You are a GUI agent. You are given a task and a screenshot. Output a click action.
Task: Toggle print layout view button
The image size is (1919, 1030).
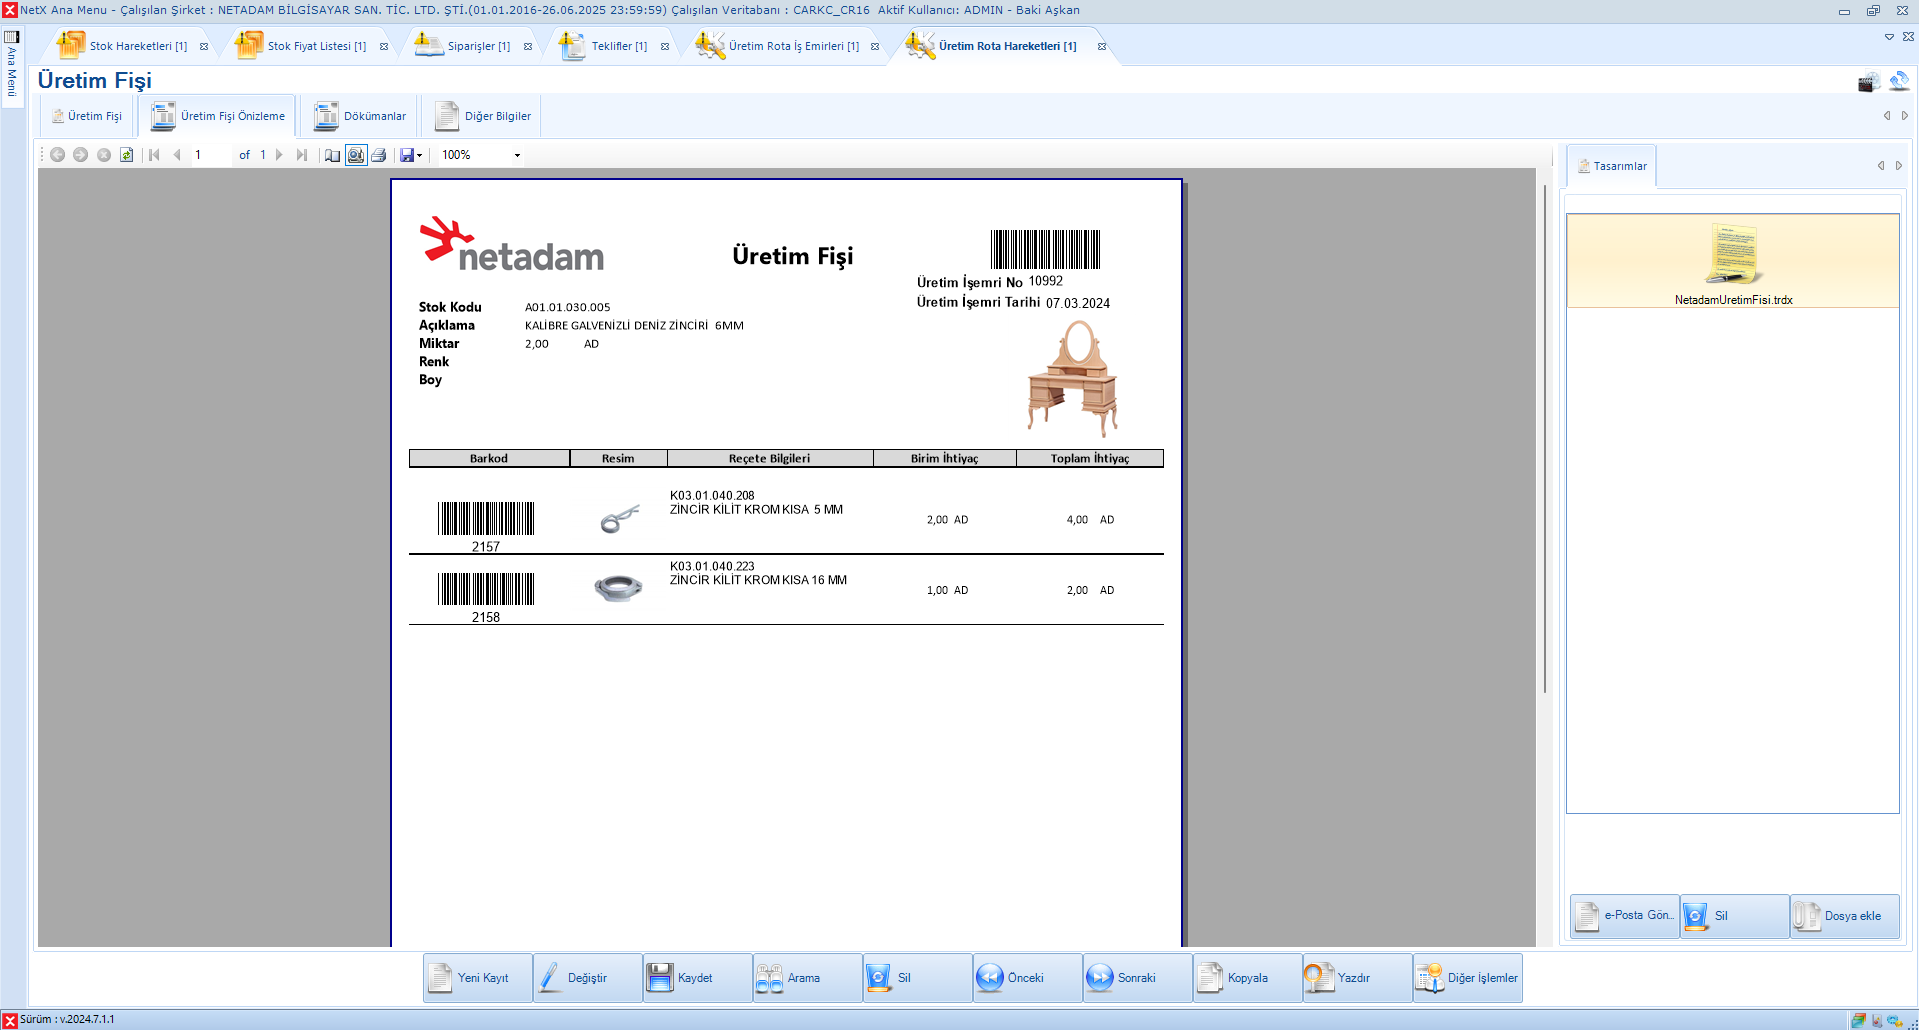[356, 155]
